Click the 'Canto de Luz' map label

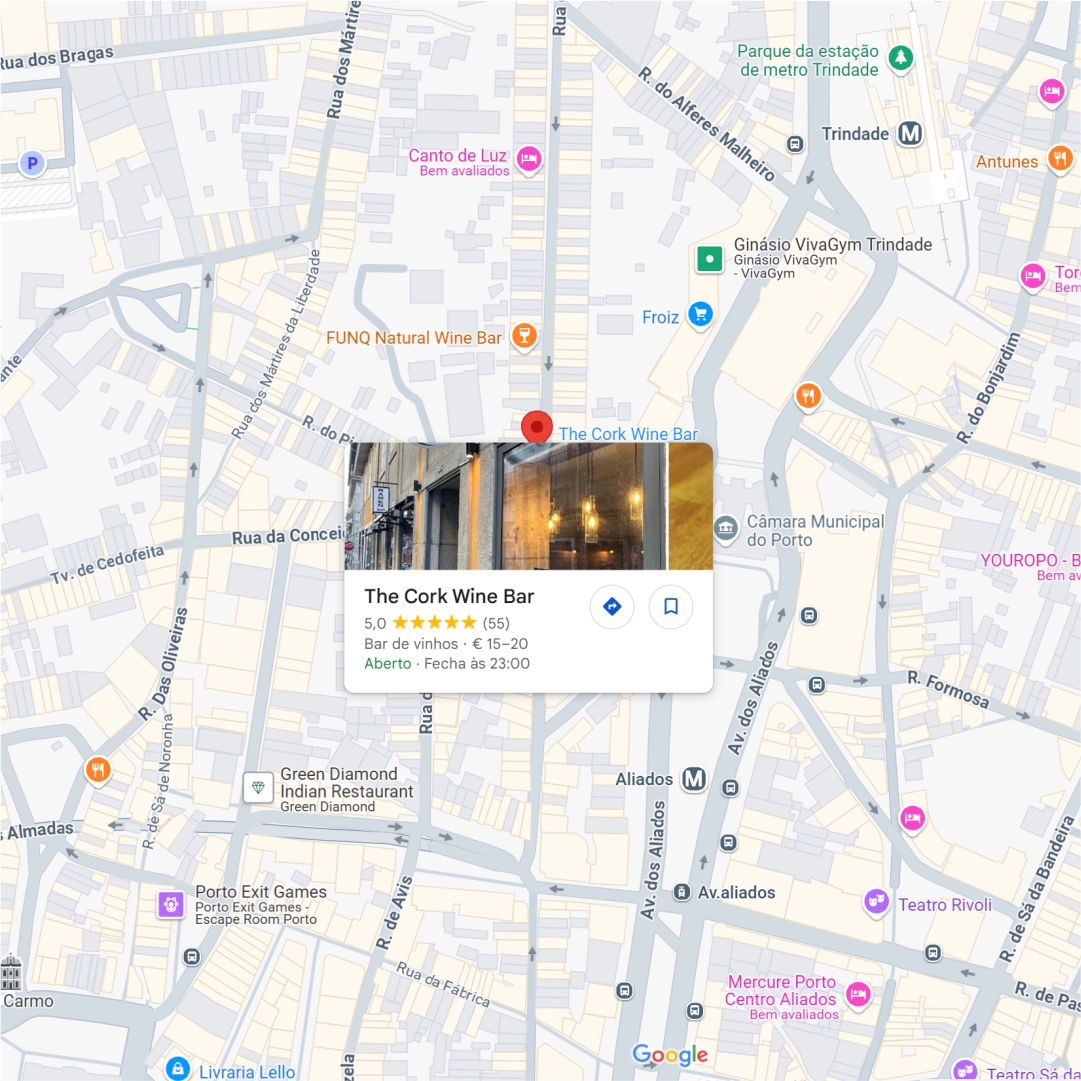pyautogui.click(x=458, y=156)
